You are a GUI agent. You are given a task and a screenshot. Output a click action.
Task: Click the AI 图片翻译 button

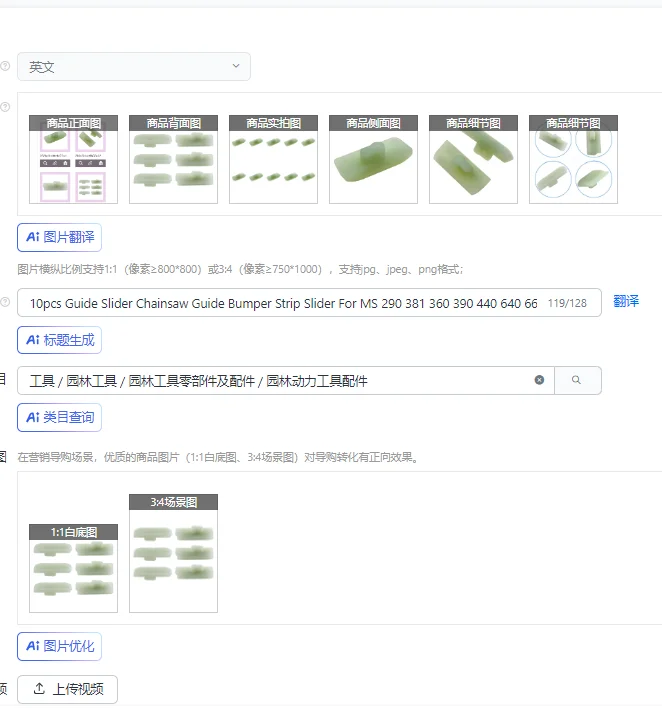tap(59, 237)
